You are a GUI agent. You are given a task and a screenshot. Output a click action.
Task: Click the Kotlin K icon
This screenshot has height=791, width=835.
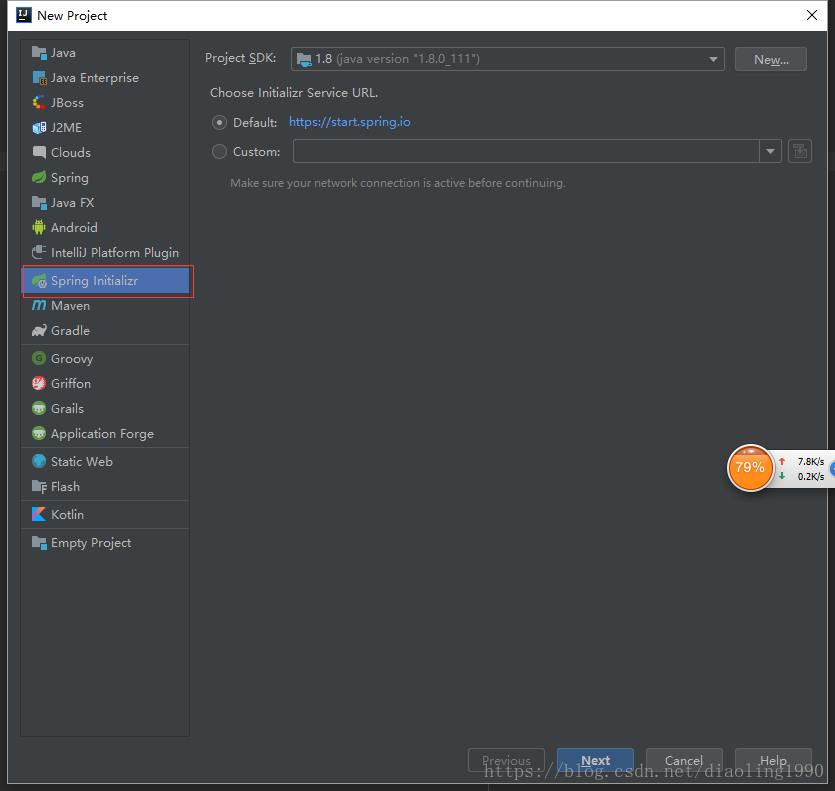[x=39, y=515]
